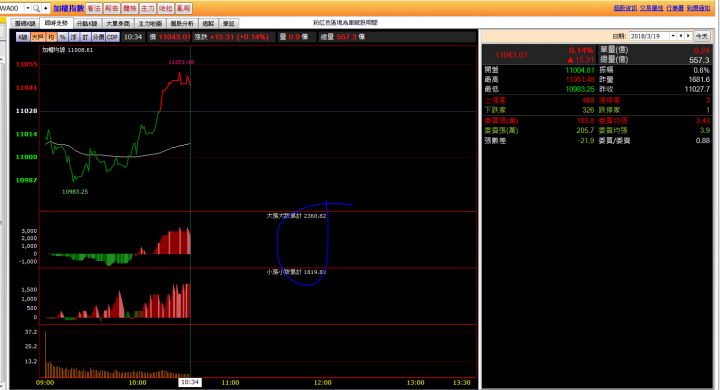
Task: Toggle the 浮 chart option
Action: [73, 37]
